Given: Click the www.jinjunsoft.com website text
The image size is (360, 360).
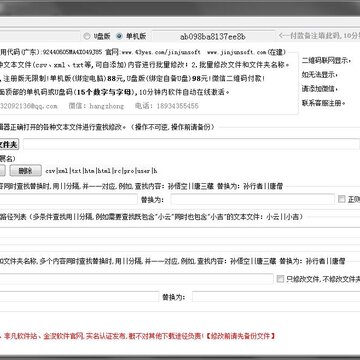Looking at the screenshot, I should [237, 52].
